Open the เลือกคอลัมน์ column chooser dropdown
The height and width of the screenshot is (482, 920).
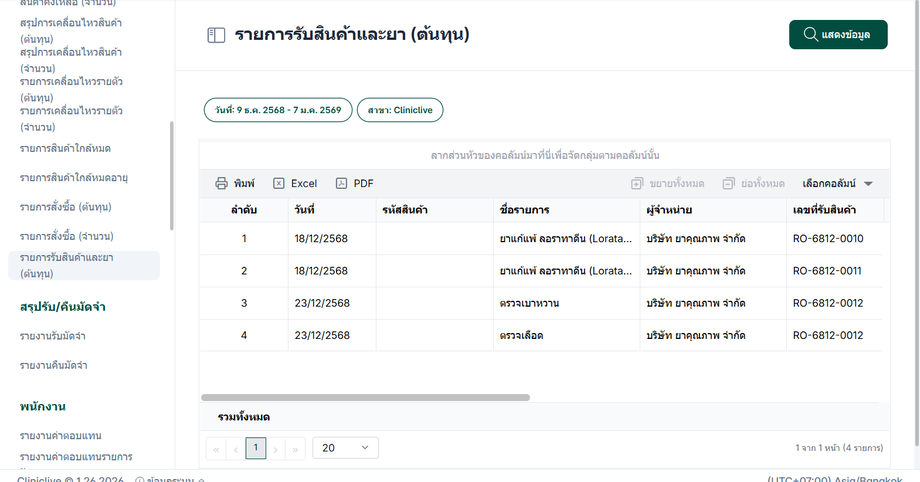click(837, 184)
